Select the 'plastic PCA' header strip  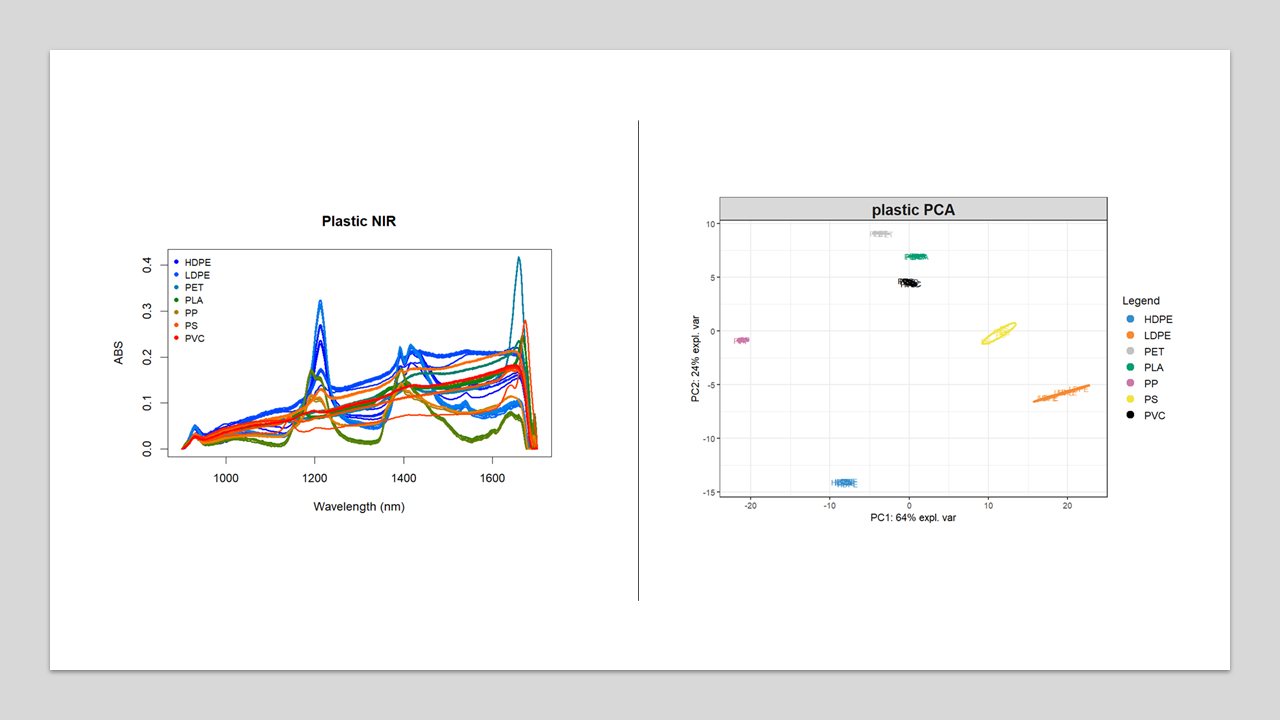coord(913,209)
